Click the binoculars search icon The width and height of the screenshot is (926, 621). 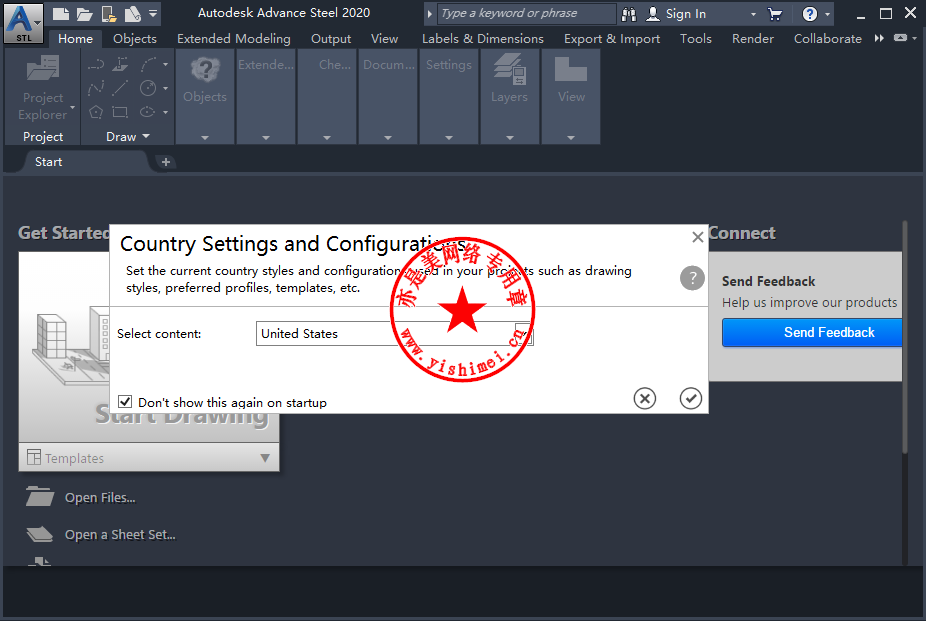point(629,14)
